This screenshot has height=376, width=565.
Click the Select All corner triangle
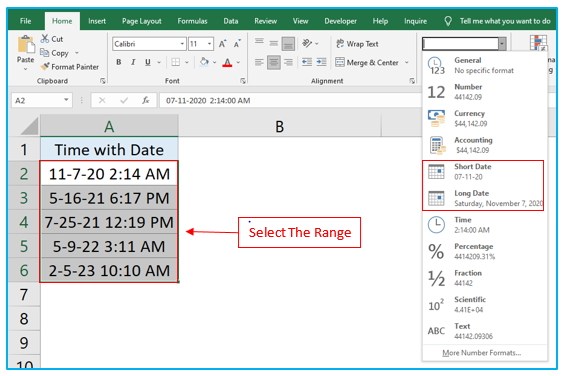(30, 126)
